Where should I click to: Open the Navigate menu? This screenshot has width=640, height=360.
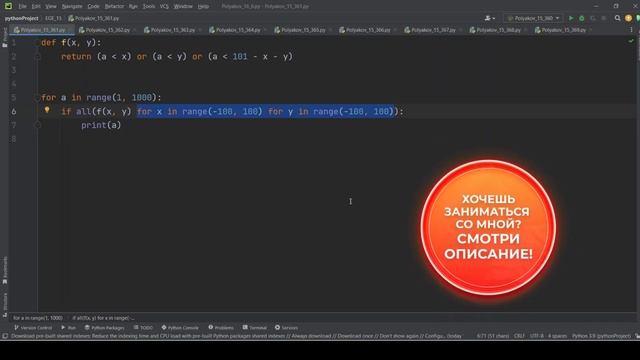point(72,6)
